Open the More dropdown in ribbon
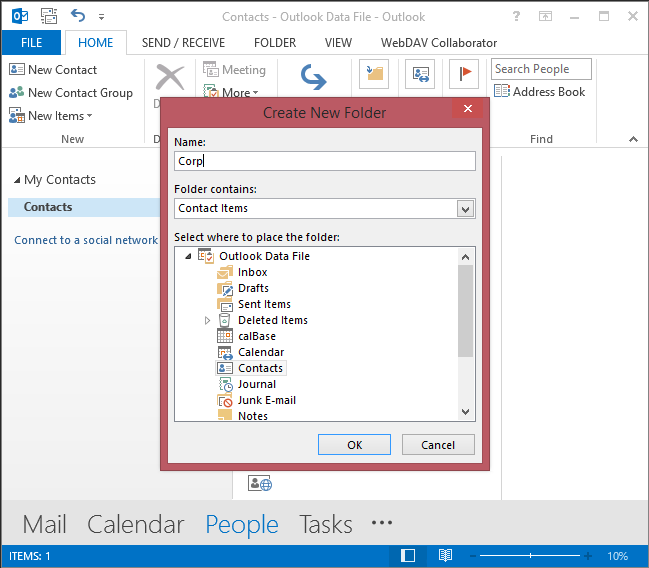The image size is (649, 568). click(231, 92)
